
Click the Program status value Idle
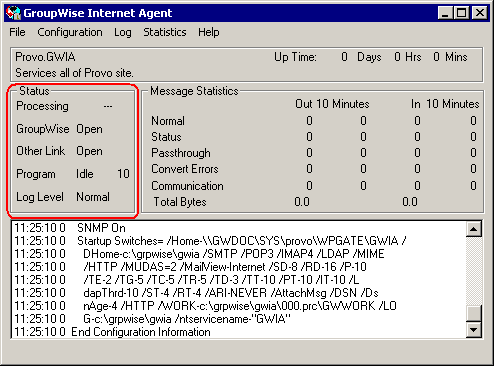pyautogui.click(x=85, y=174)
